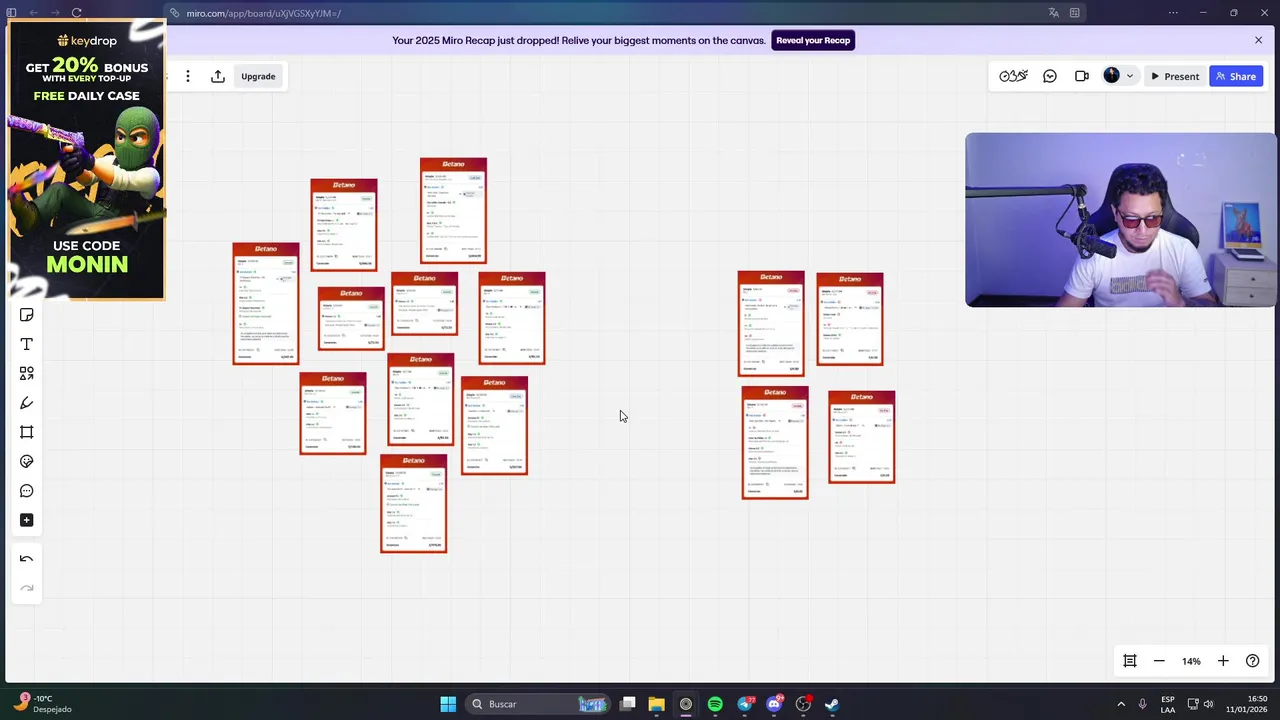Select the leftmost Betano card
Screen dimensions: 1280x720
tap(266, 303)
